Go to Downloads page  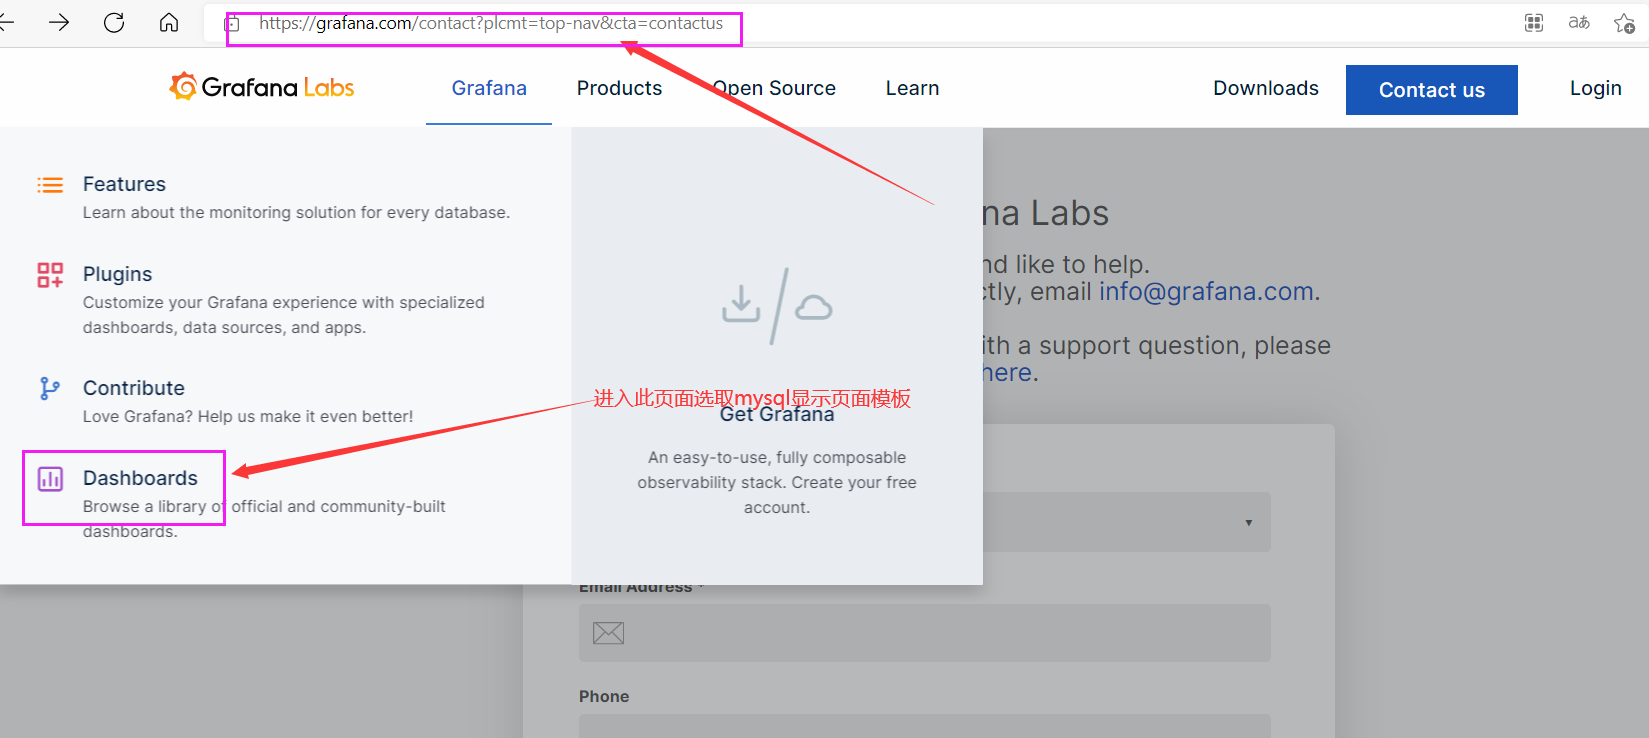[1266, 88]
